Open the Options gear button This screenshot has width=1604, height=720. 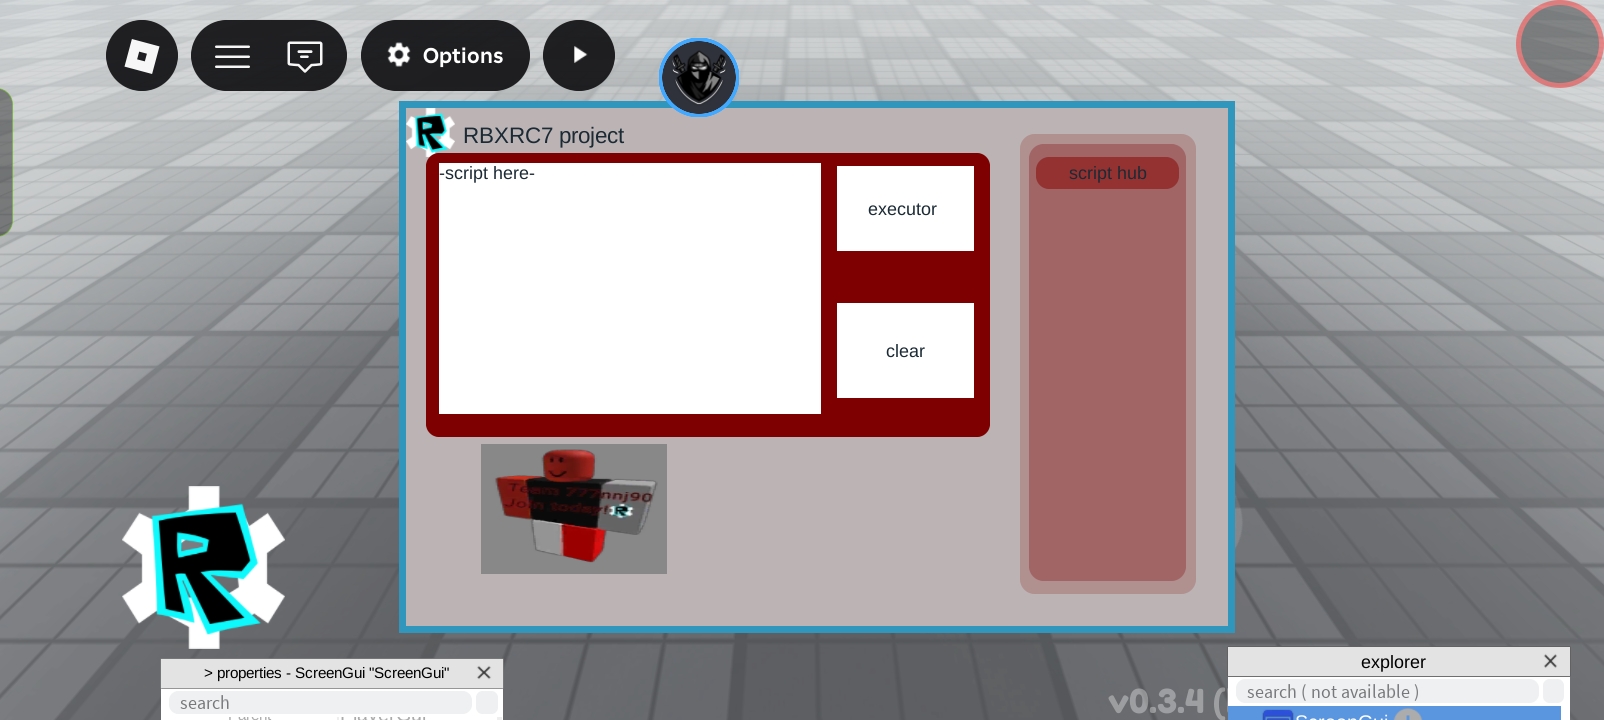point(445,56)
